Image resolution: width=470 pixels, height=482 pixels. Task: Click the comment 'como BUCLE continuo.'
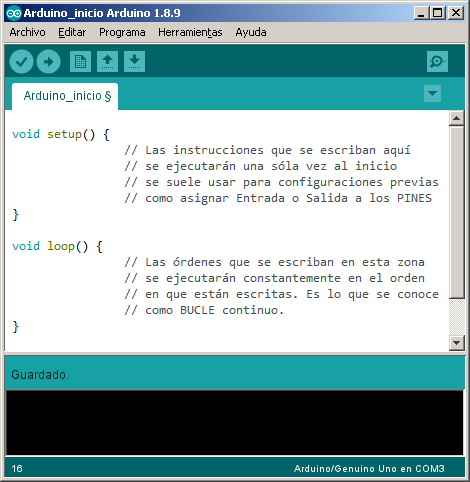coord(204,310)
